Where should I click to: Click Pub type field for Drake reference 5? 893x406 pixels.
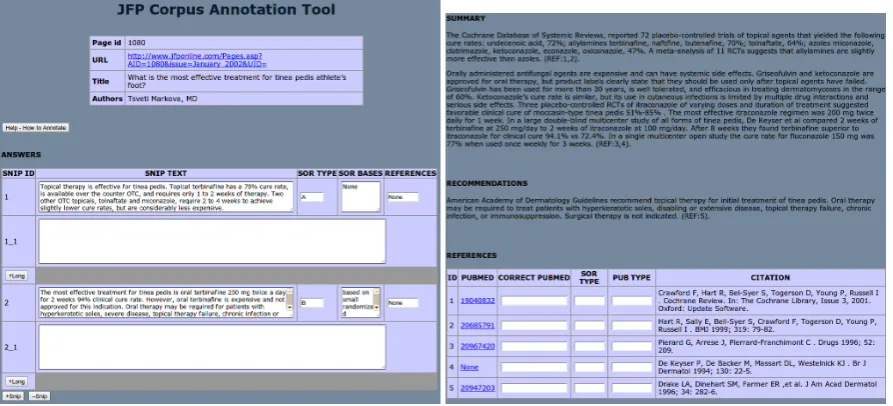tap(632, 388)
